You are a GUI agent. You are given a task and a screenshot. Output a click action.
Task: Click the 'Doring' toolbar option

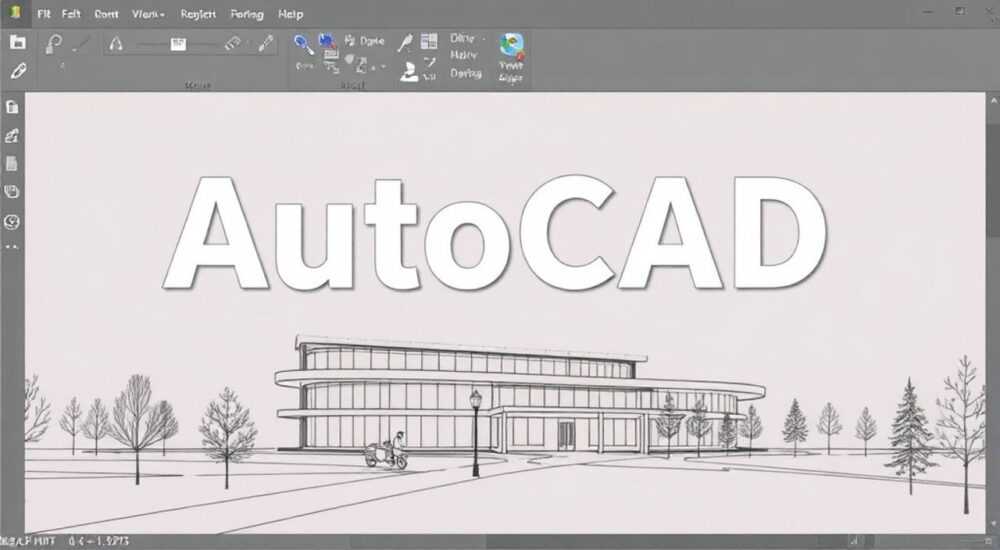pos(466,73)
